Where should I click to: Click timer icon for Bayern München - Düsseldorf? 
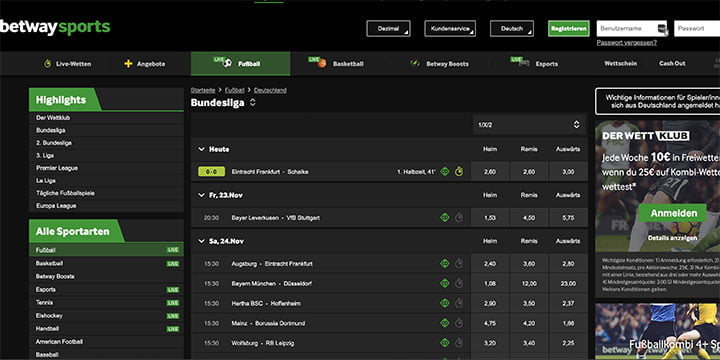(459, 284)
